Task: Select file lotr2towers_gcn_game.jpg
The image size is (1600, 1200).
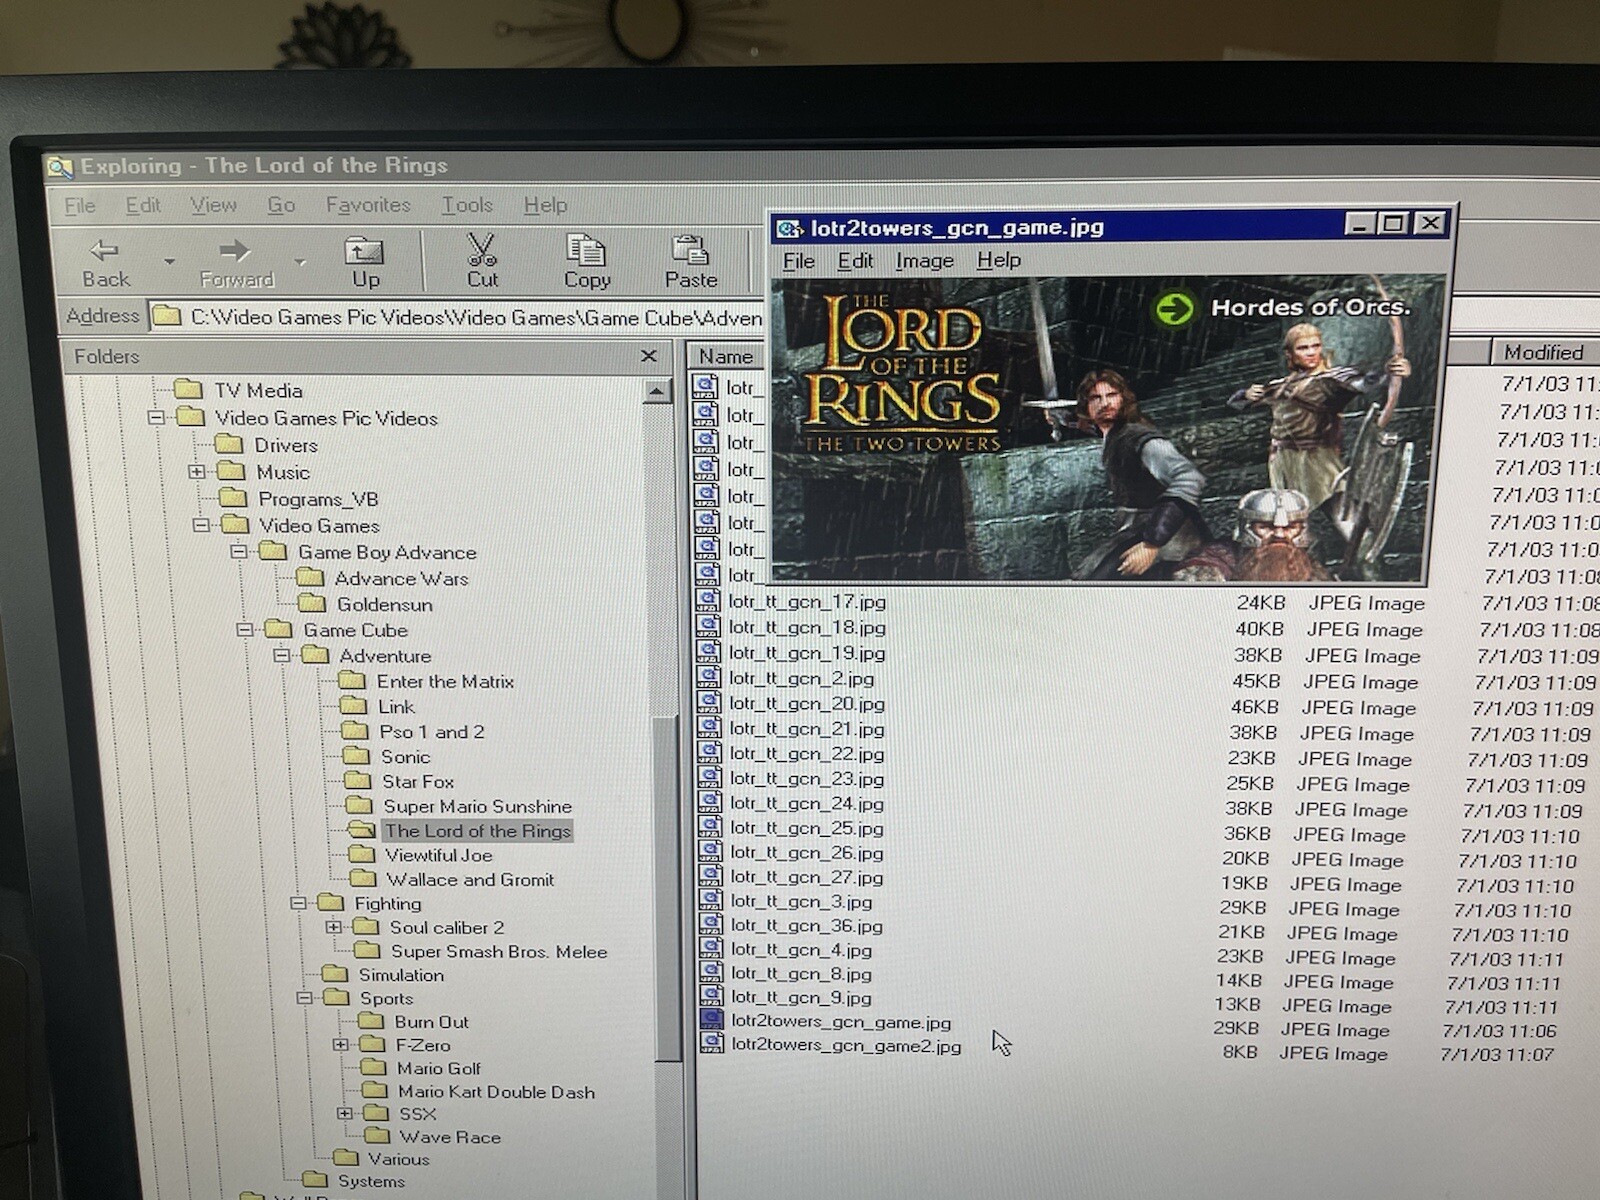Action: click(840, 1021)
